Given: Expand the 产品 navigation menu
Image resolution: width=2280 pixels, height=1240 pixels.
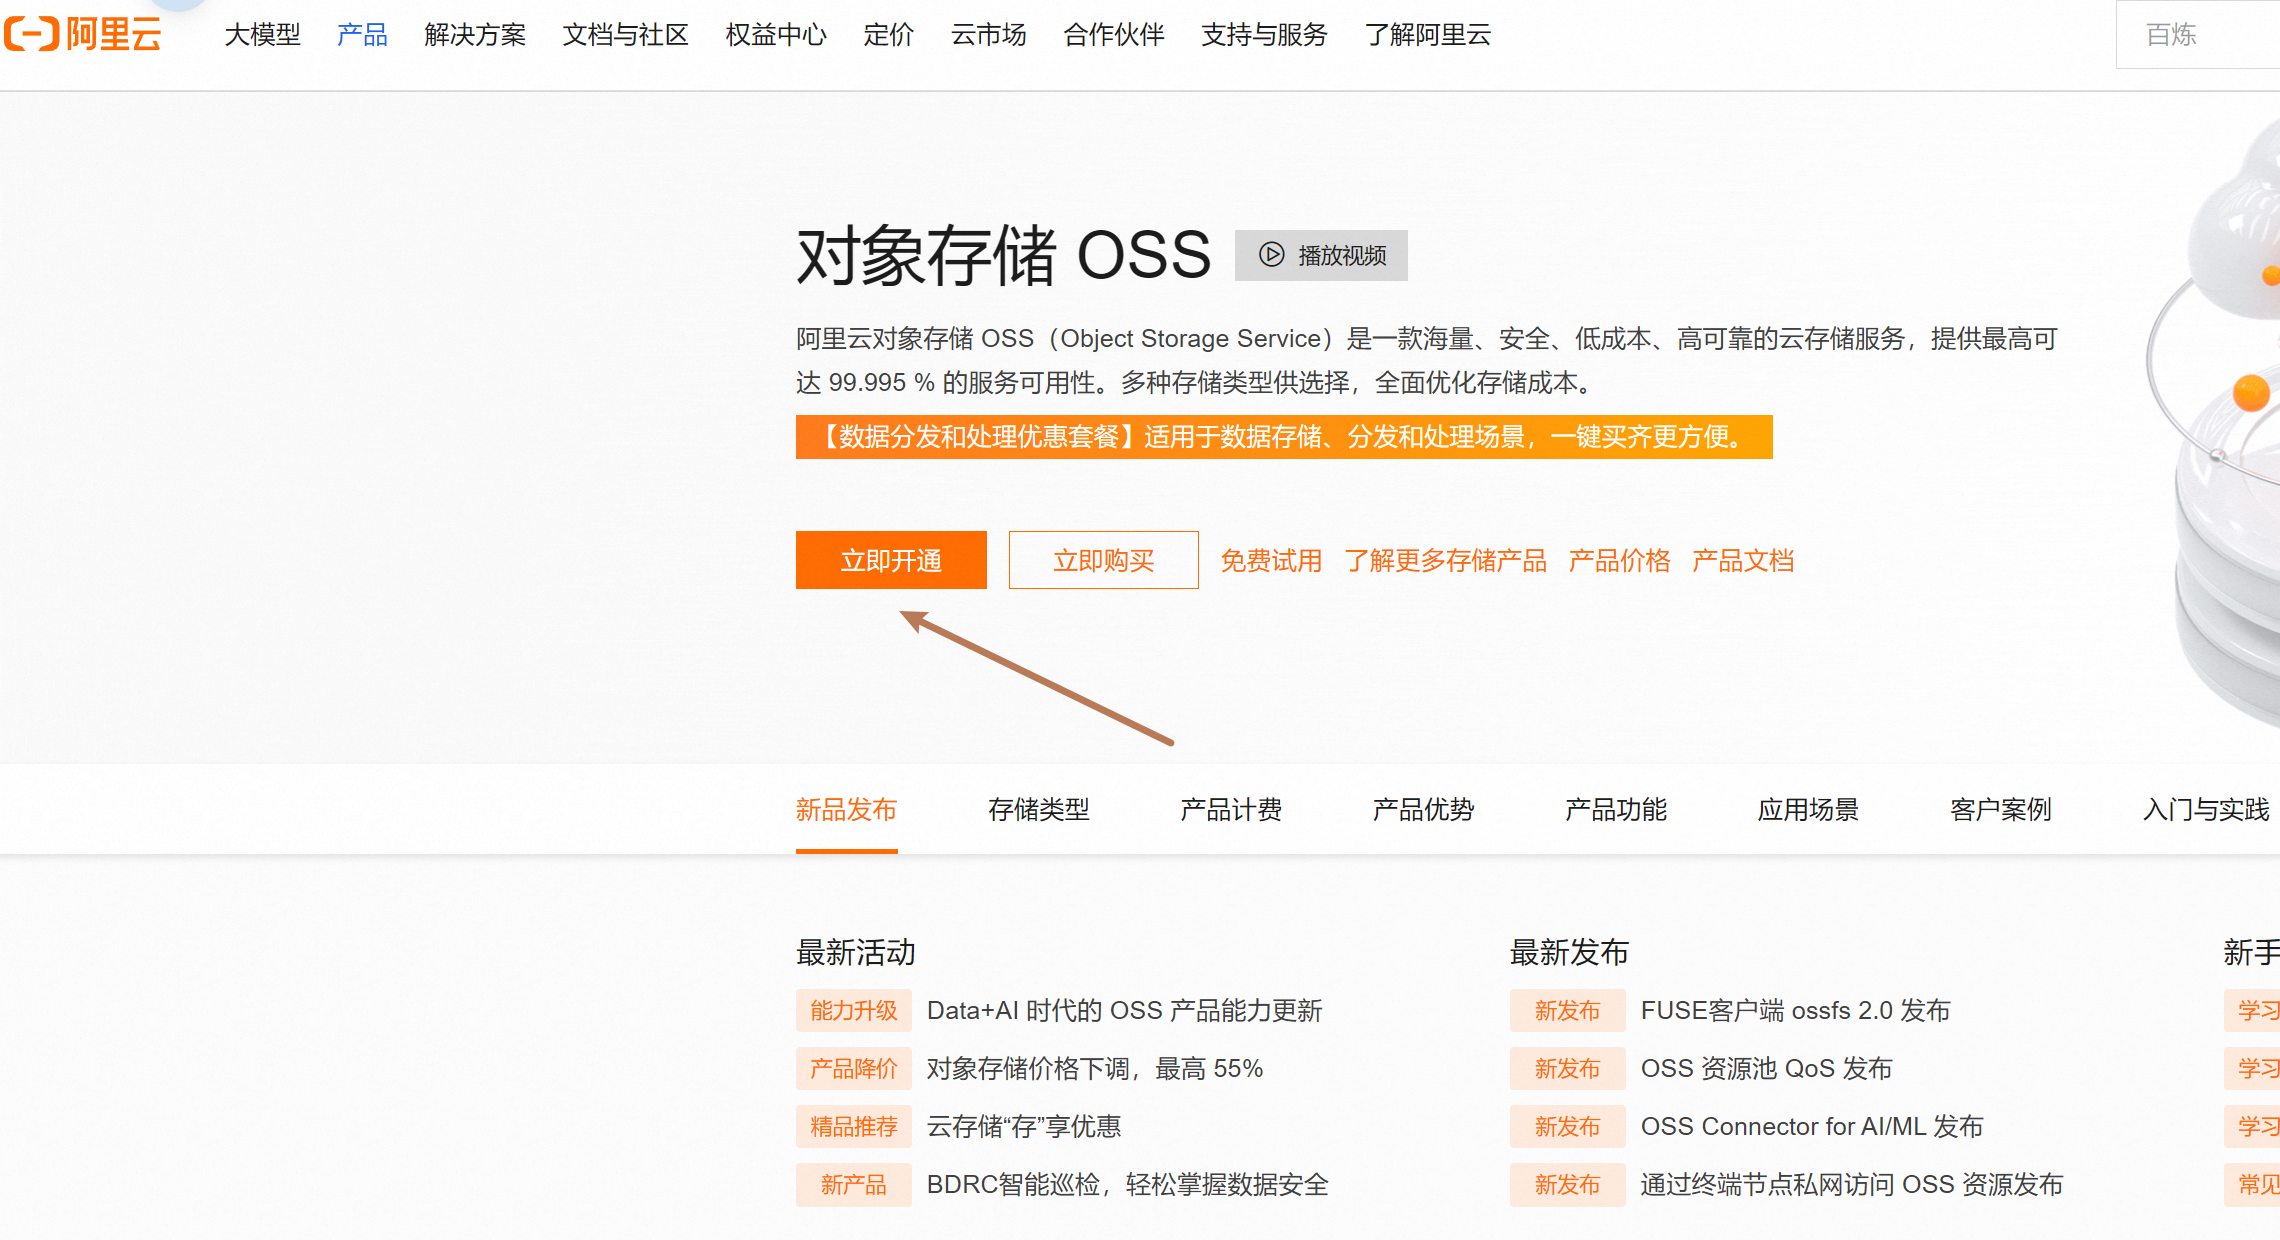Looking at the screenshot, I should click(362, 35).
